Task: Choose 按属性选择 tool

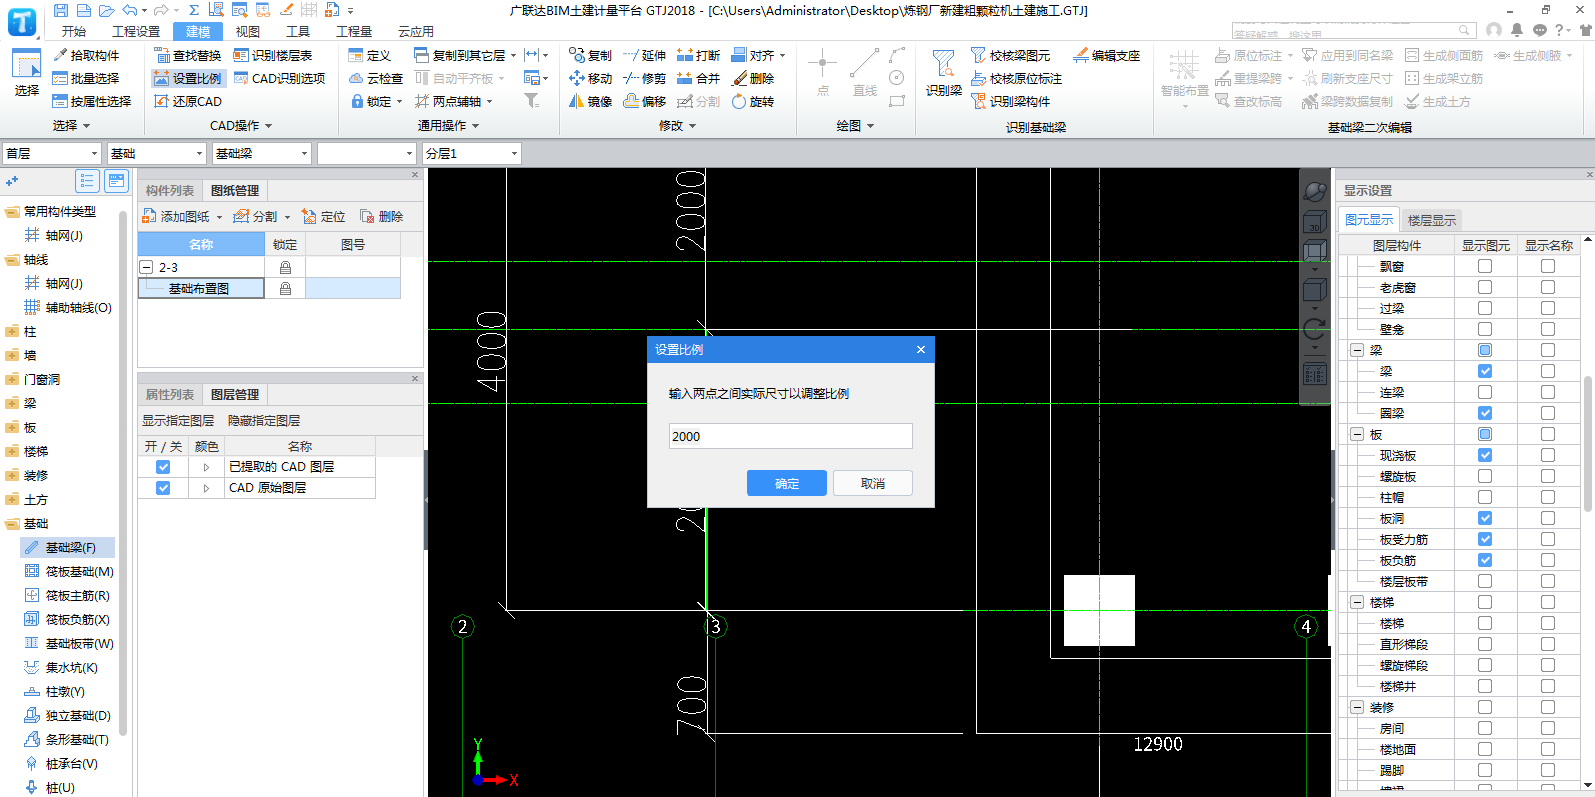Action: [x=92, y=101]
